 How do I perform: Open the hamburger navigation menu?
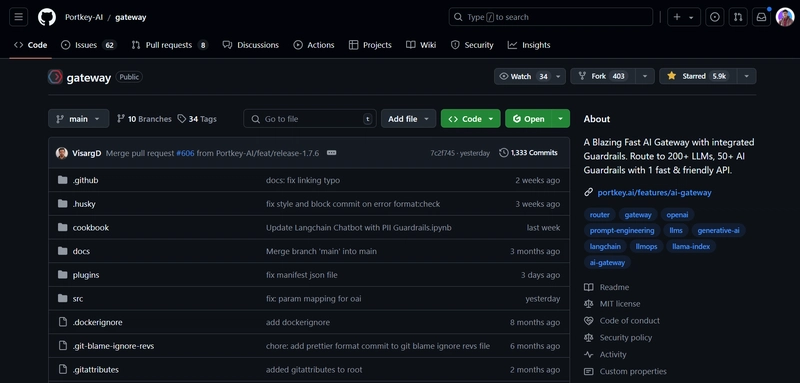(18, 17)
